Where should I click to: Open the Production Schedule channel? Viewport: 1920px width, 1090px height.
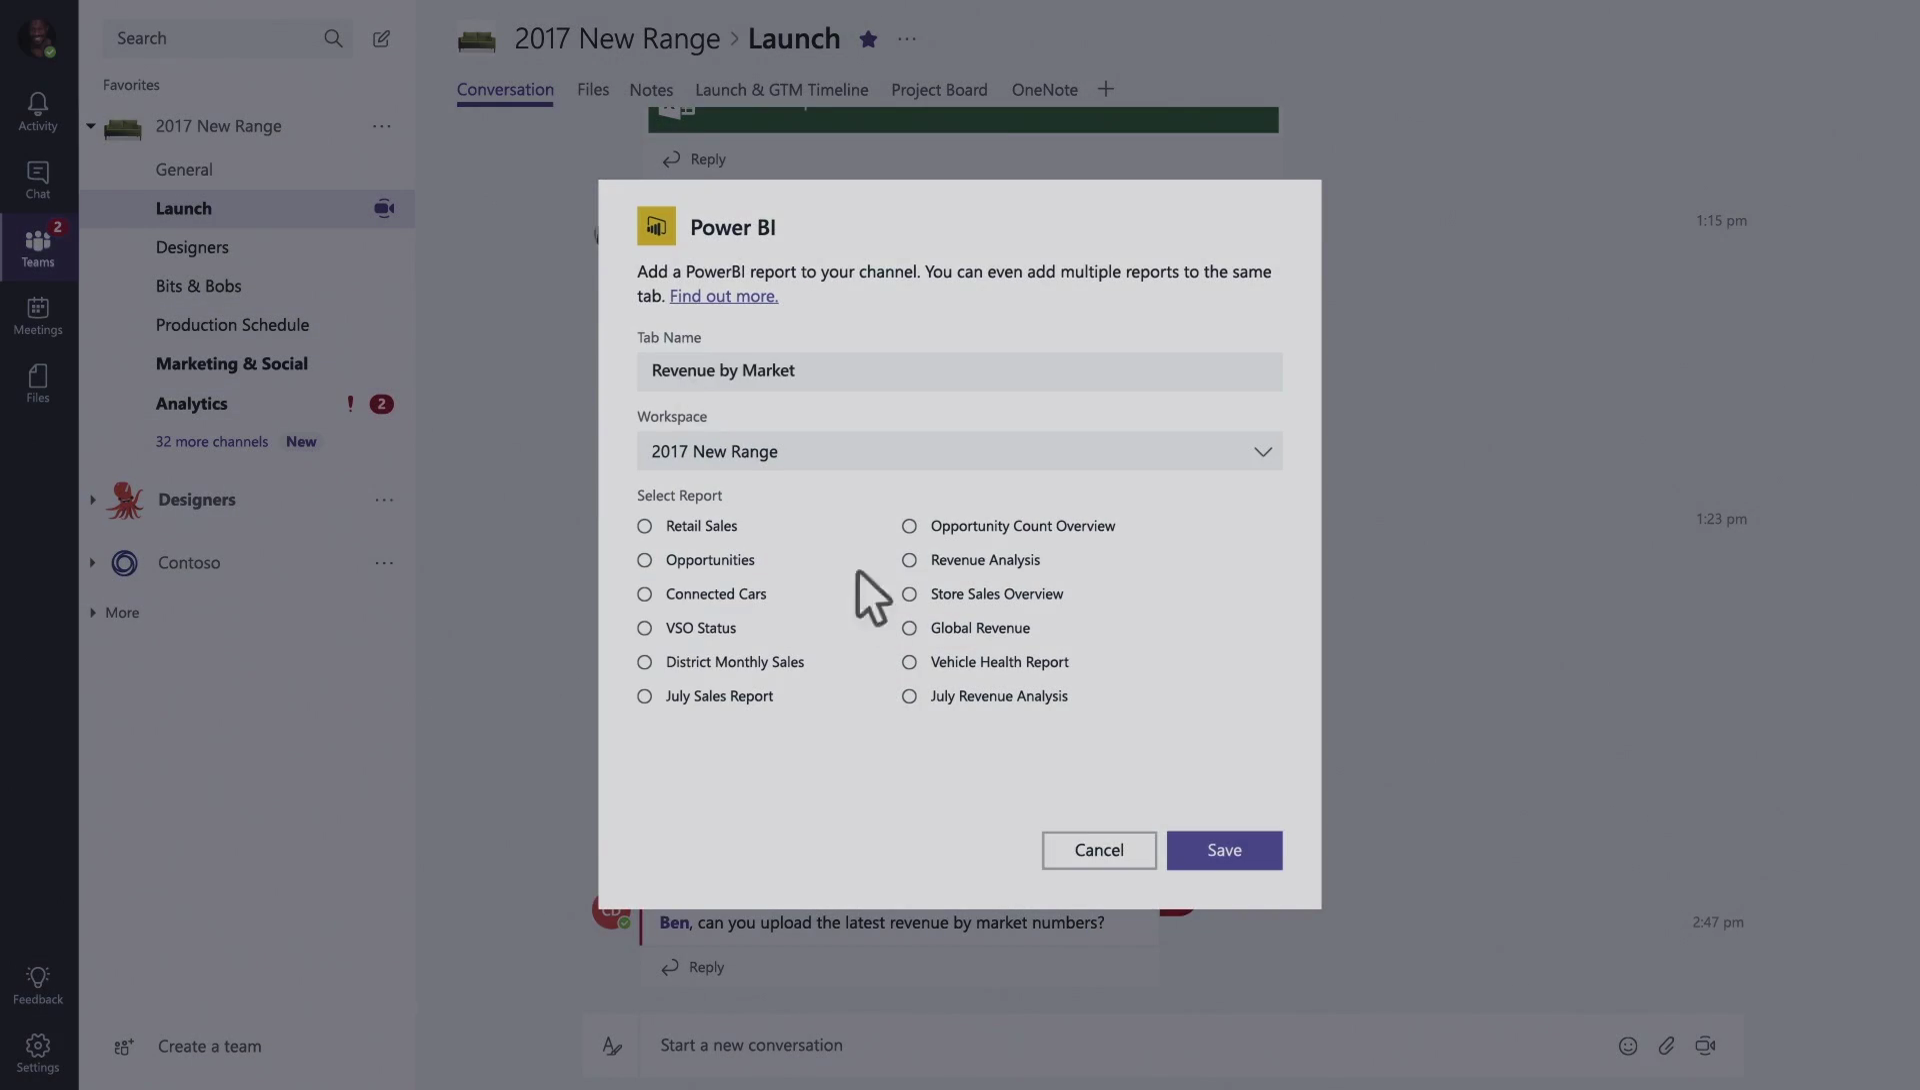(232, 325)
